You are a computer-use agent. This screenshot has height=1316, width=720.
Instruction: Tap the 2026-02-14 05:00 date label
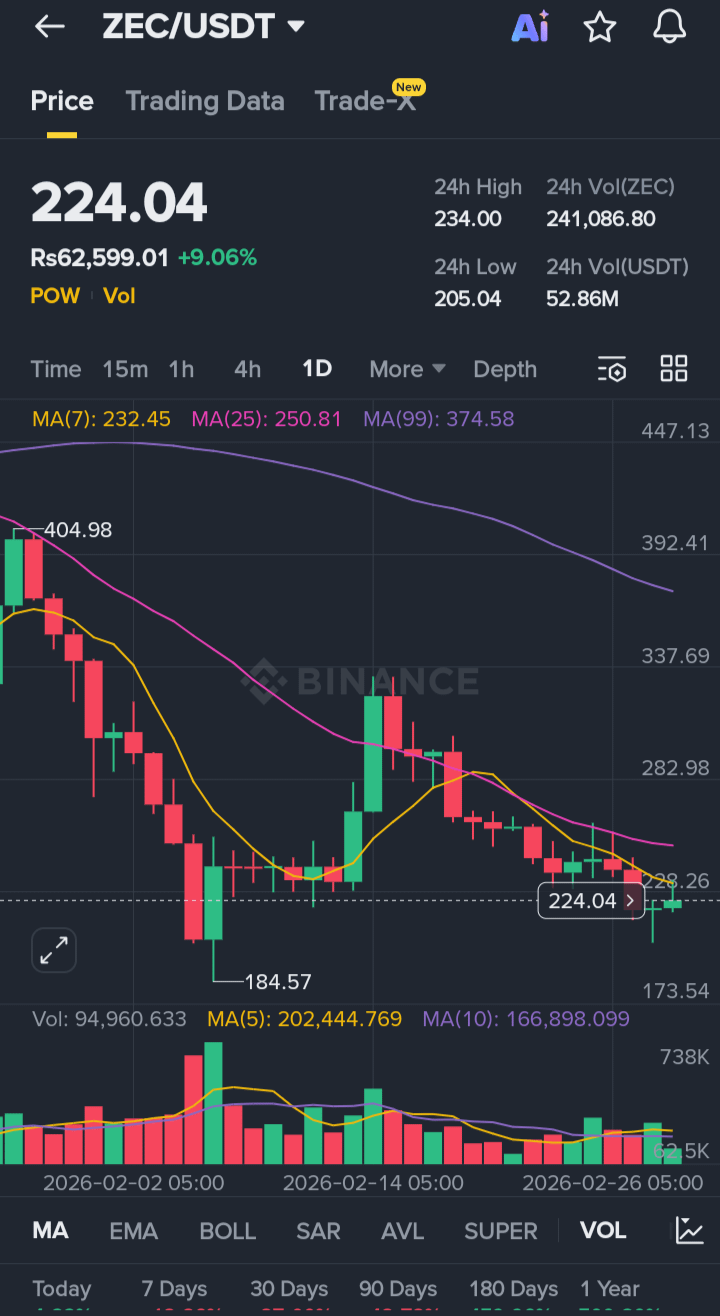tap(373, 1183)
